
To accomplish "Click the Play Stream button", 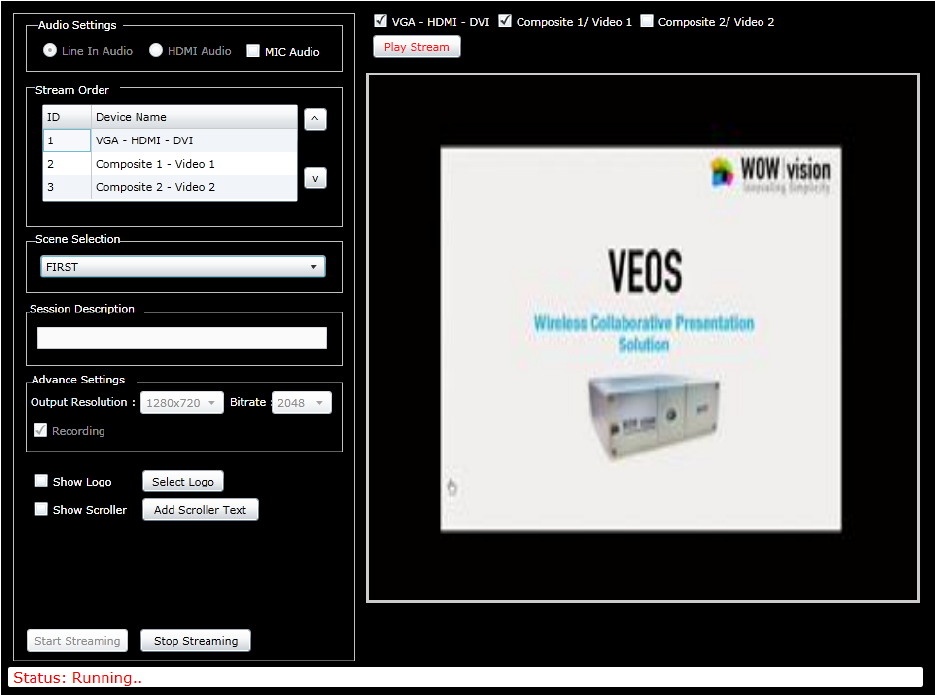I will tap(416, 46).
